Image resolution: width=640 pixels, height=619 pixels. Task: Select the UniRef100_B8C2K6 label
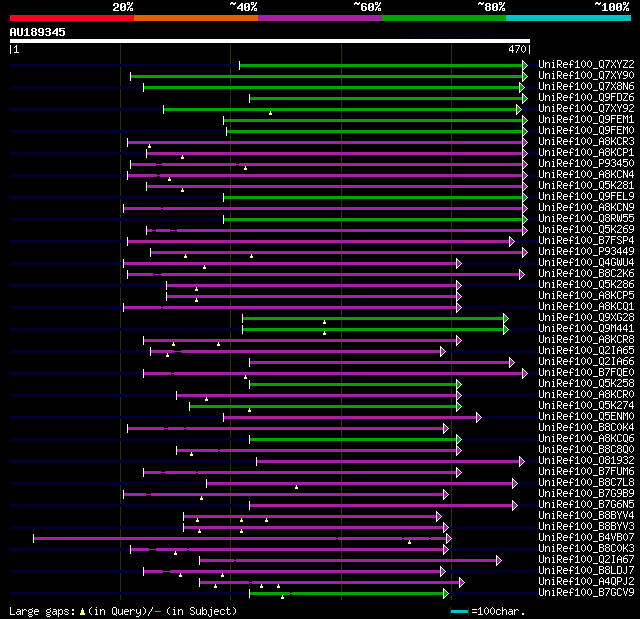(x=586, y=274)
